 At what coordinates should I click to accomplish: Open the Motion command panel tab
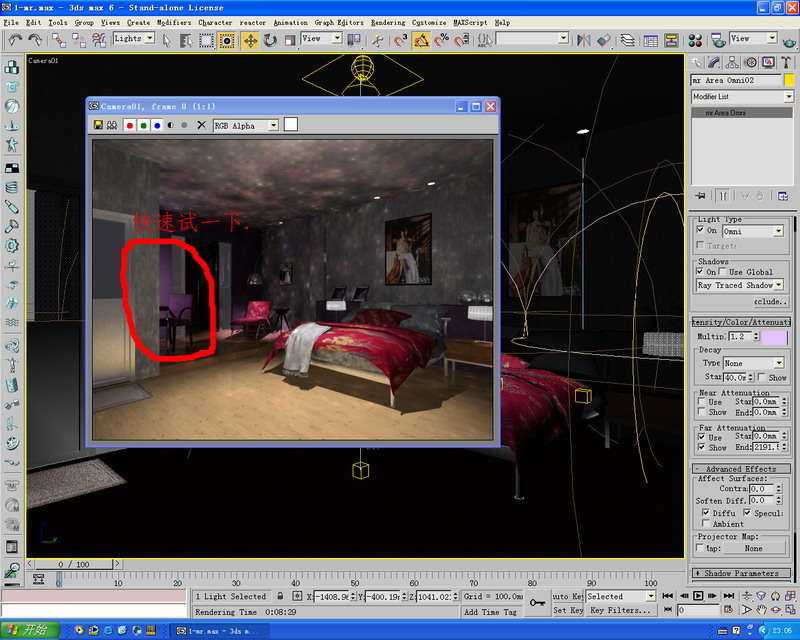coord(751,63)
